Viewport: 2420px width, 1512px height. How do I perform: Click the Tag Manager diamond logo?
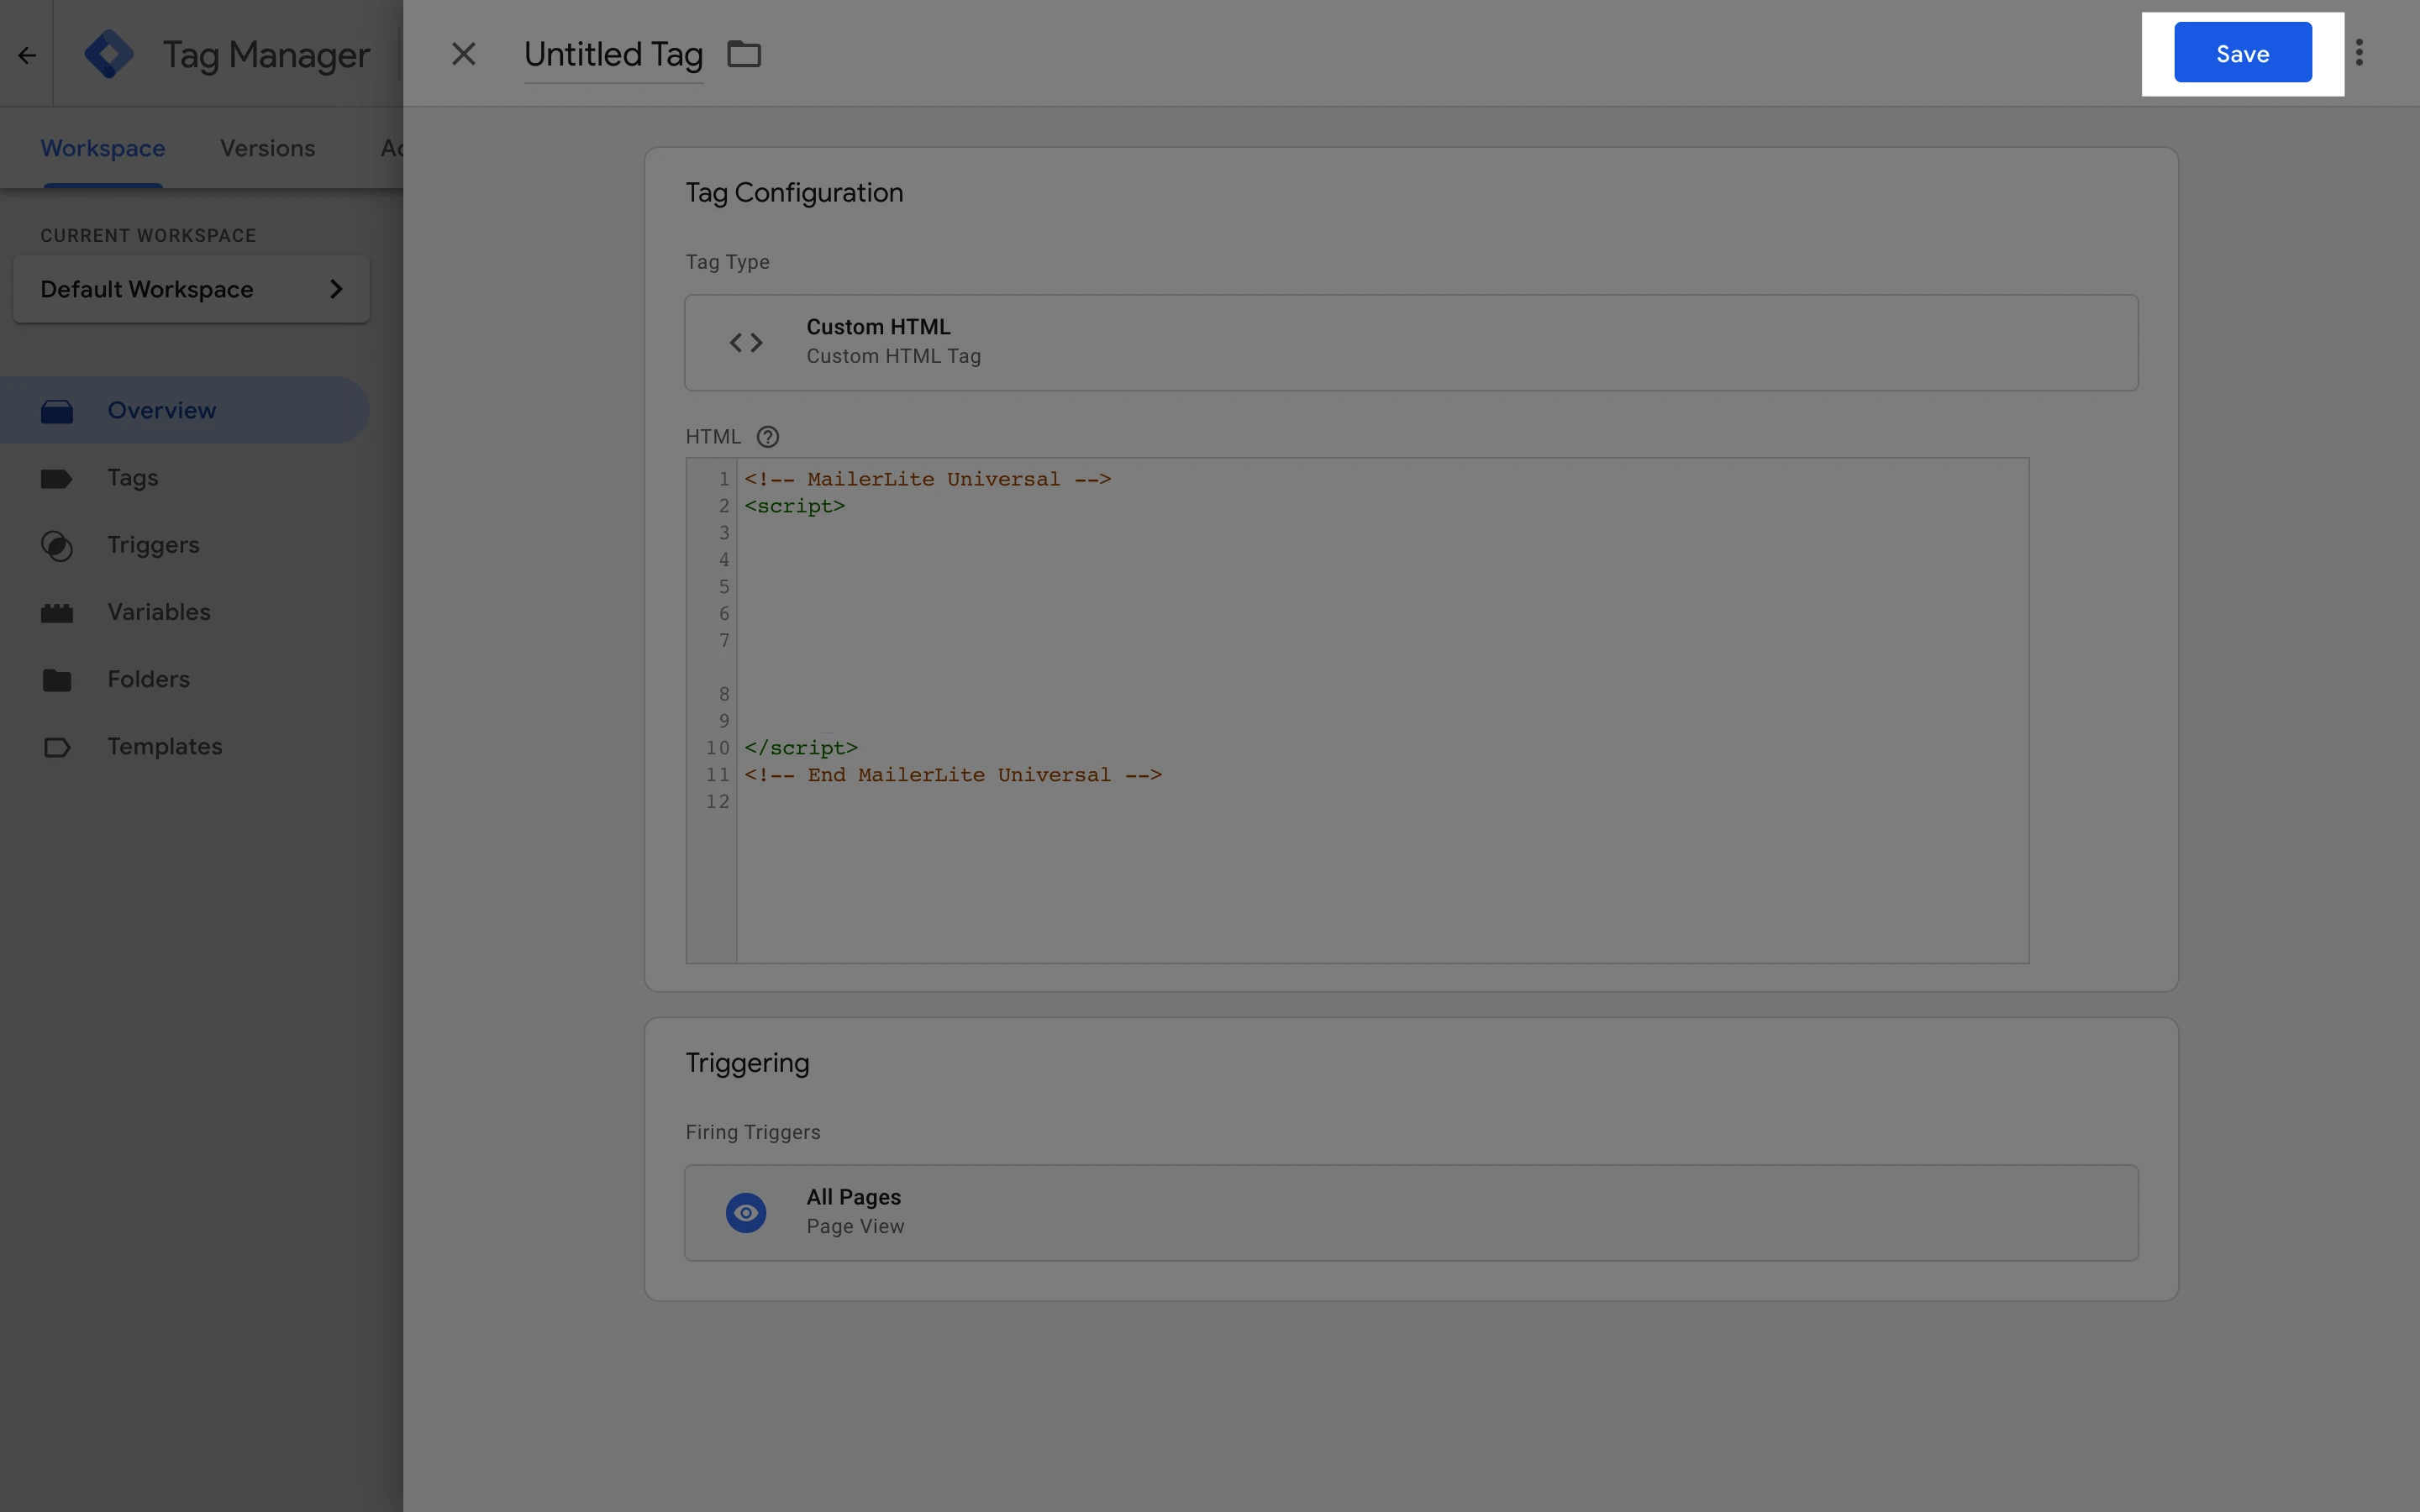tap(109, 54)
